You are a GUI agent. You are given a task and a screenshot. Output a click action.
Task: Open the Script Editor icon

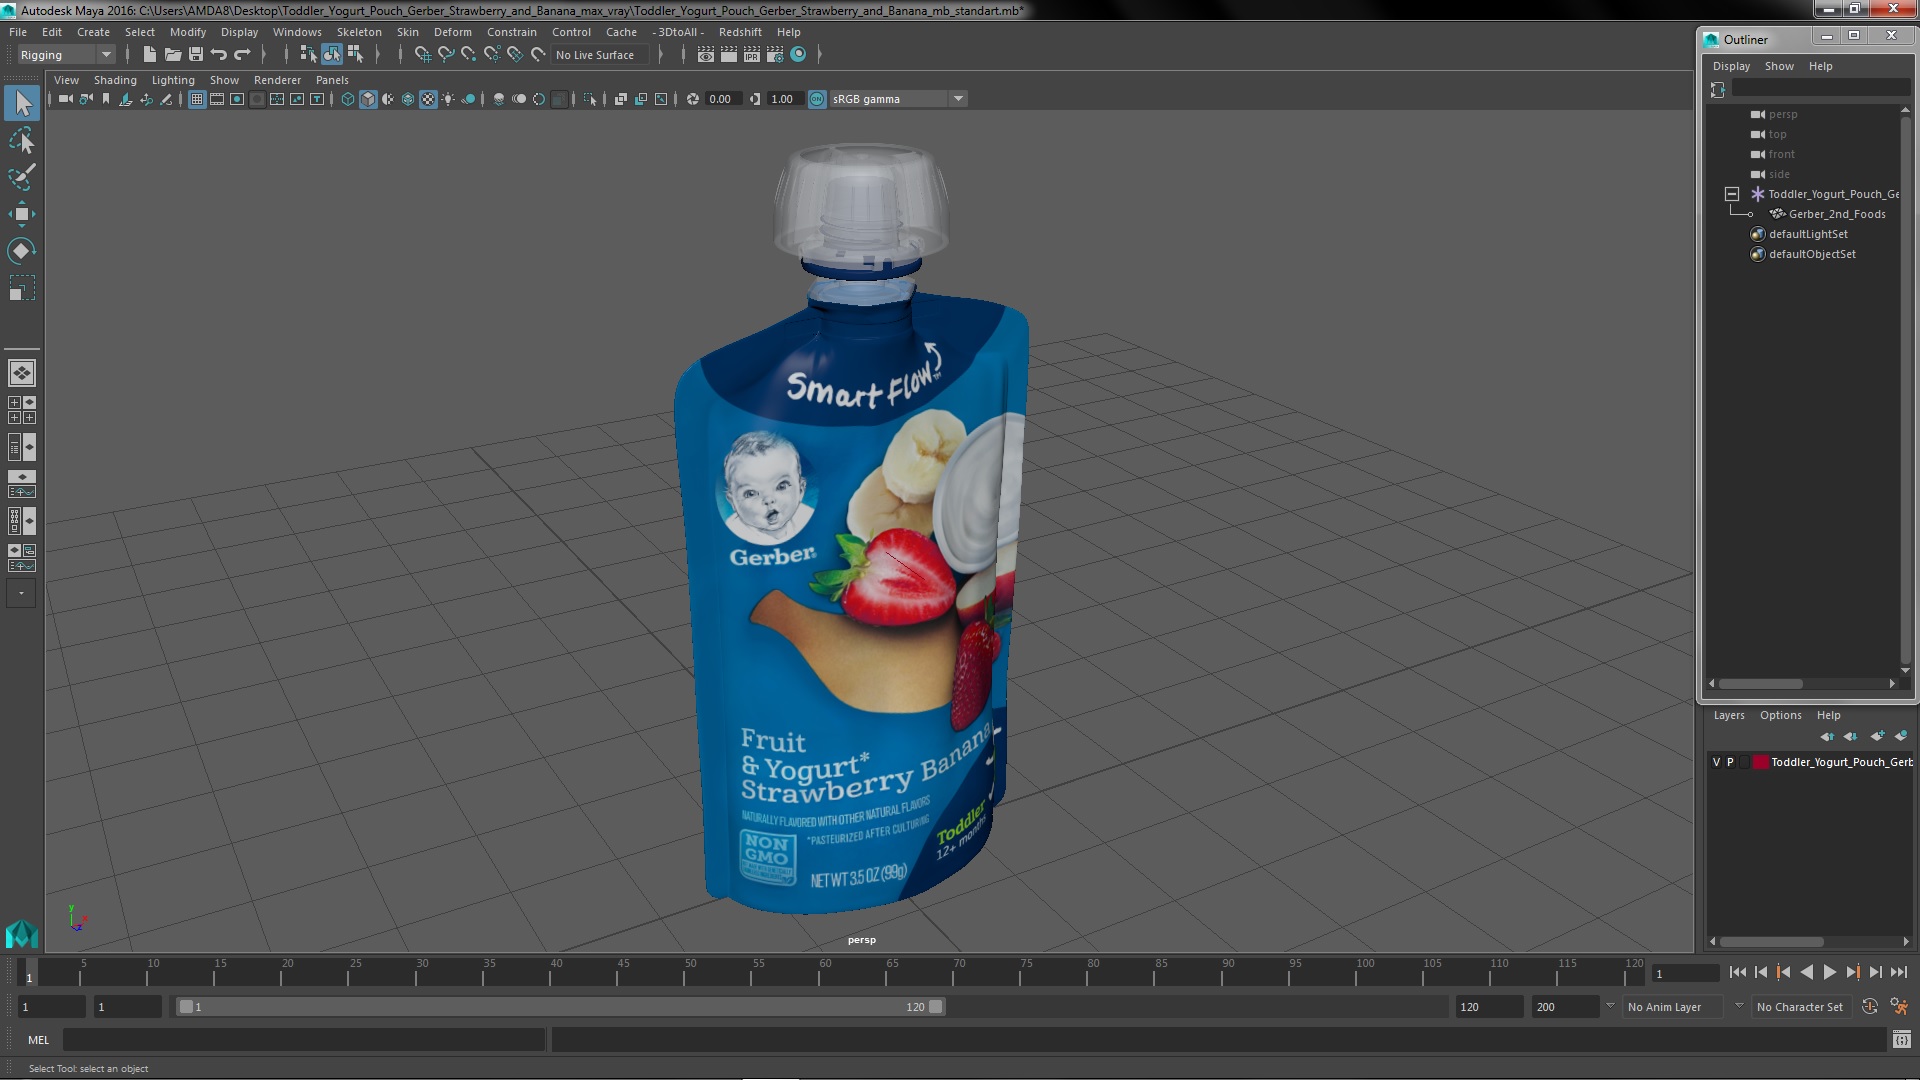point(1902,1040)
